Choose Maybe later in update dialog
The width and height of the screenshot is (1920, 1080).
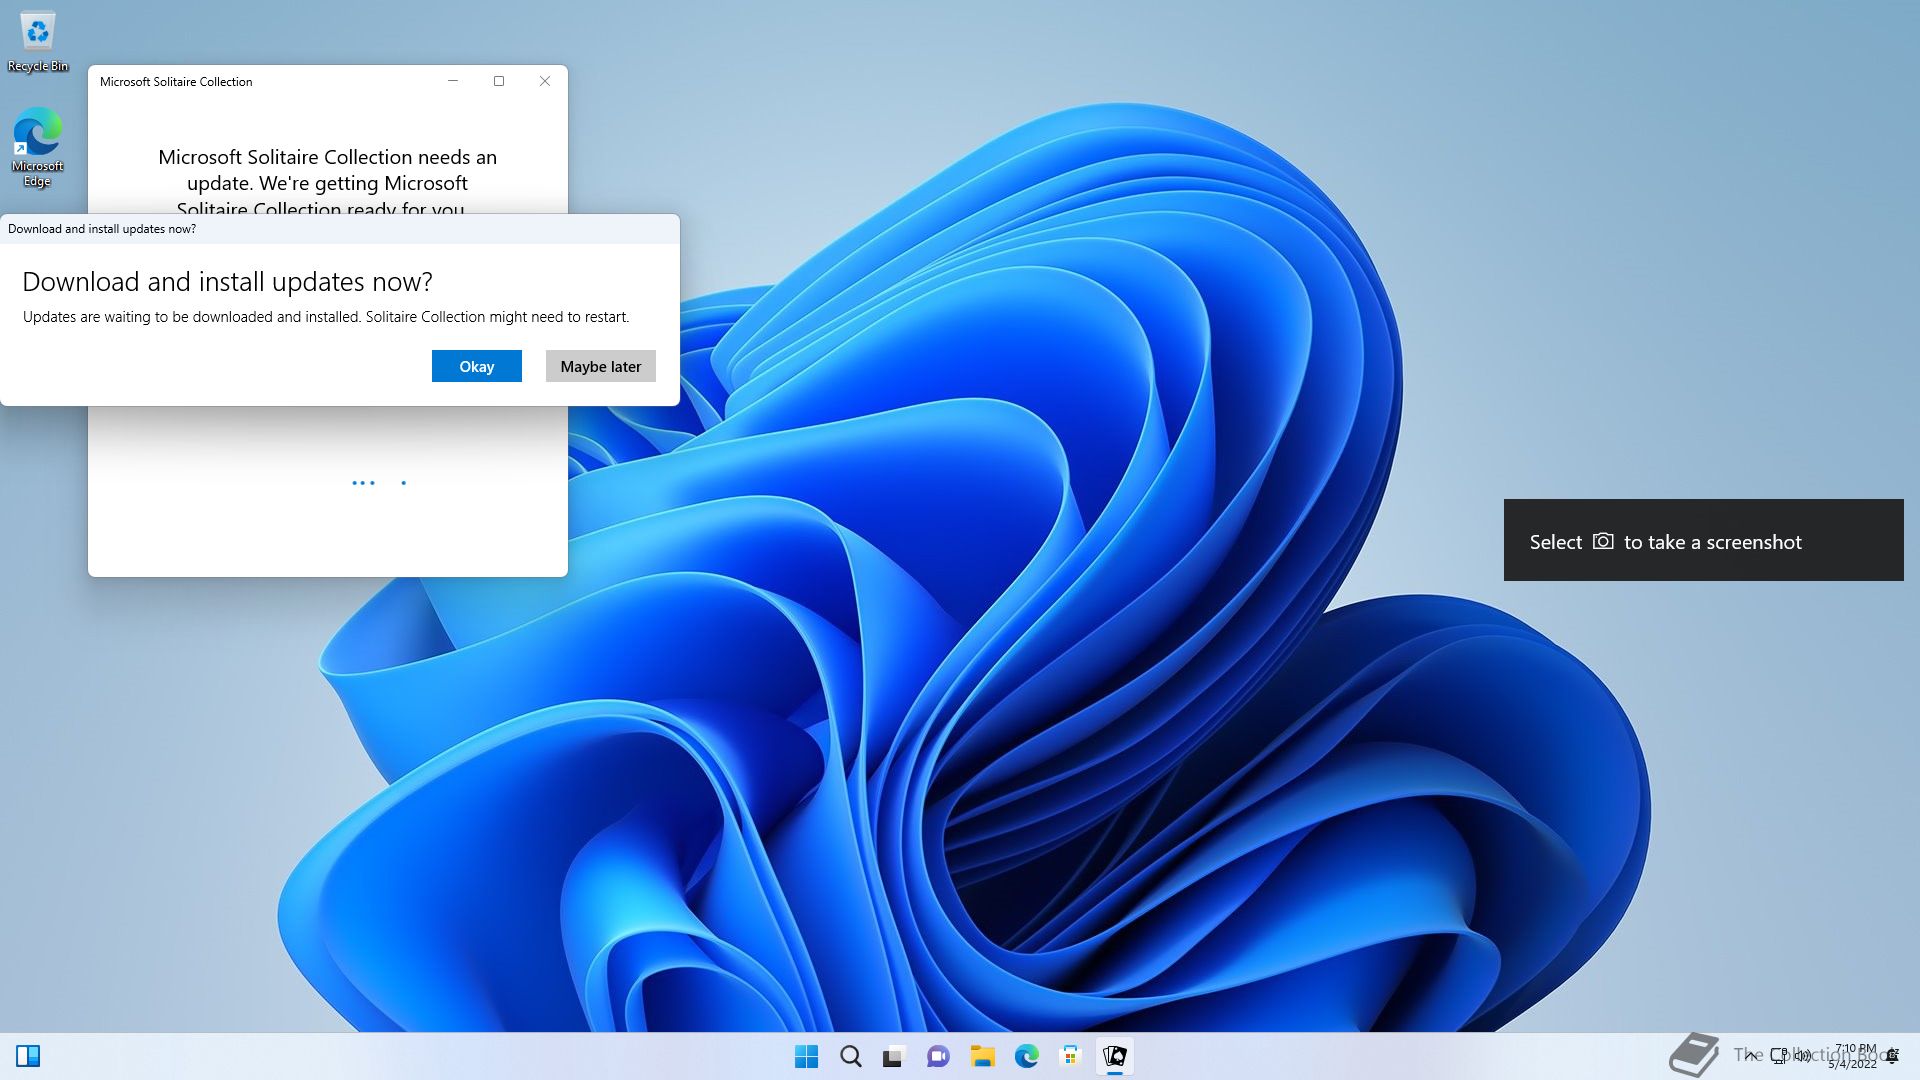pos(600,366)
